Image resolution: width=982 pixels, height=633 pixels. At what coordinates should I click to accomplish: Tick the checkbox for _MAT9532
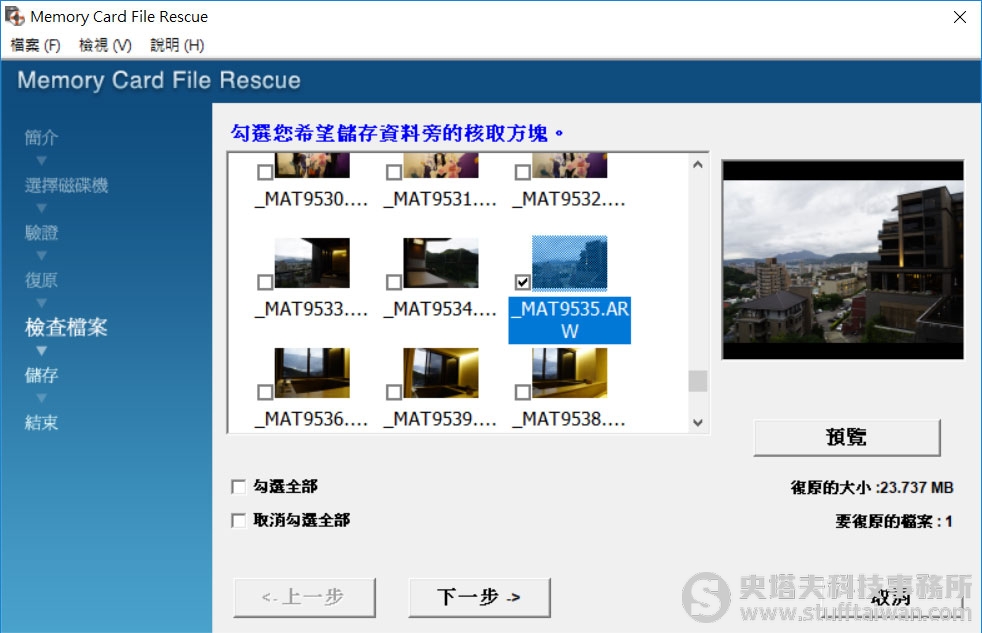point(522,172)
